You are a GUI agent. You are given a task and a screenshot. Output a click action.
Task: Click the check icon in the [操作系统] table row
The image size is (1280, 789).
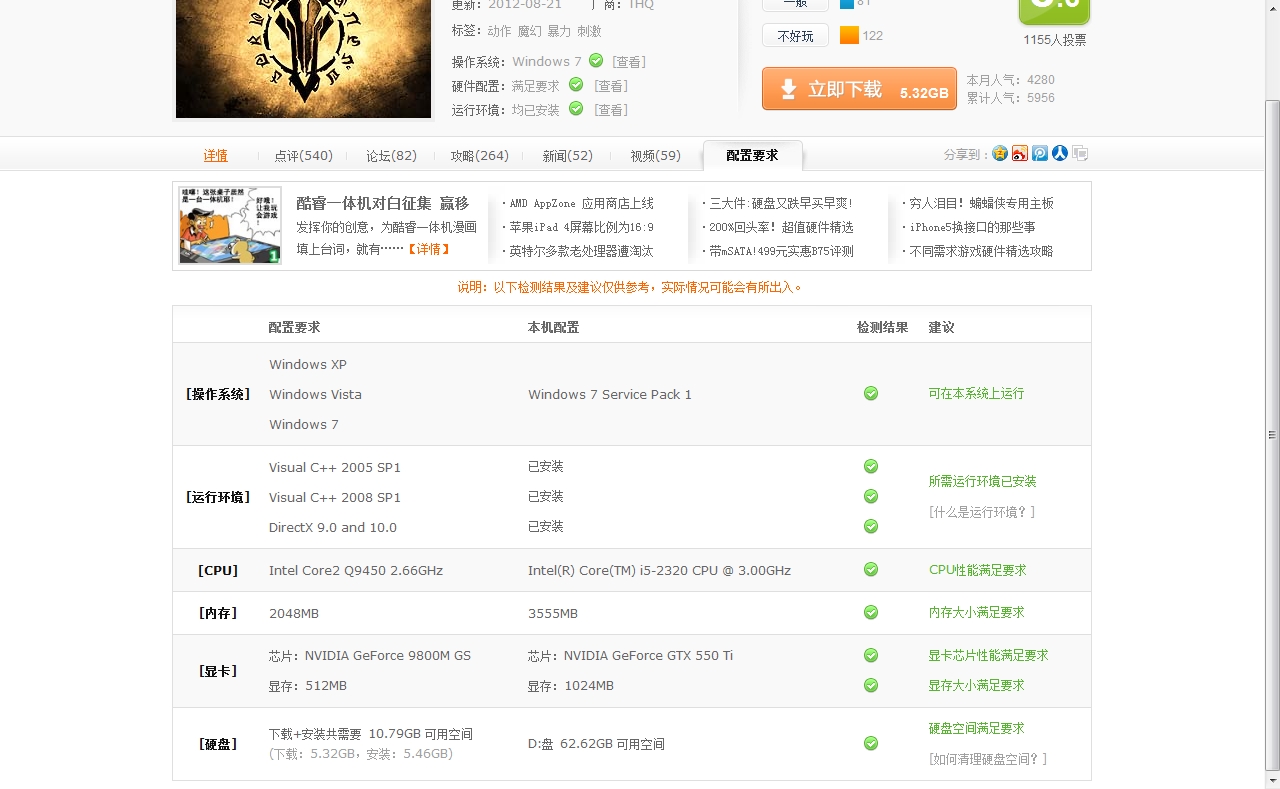click(x=871, y=394)
